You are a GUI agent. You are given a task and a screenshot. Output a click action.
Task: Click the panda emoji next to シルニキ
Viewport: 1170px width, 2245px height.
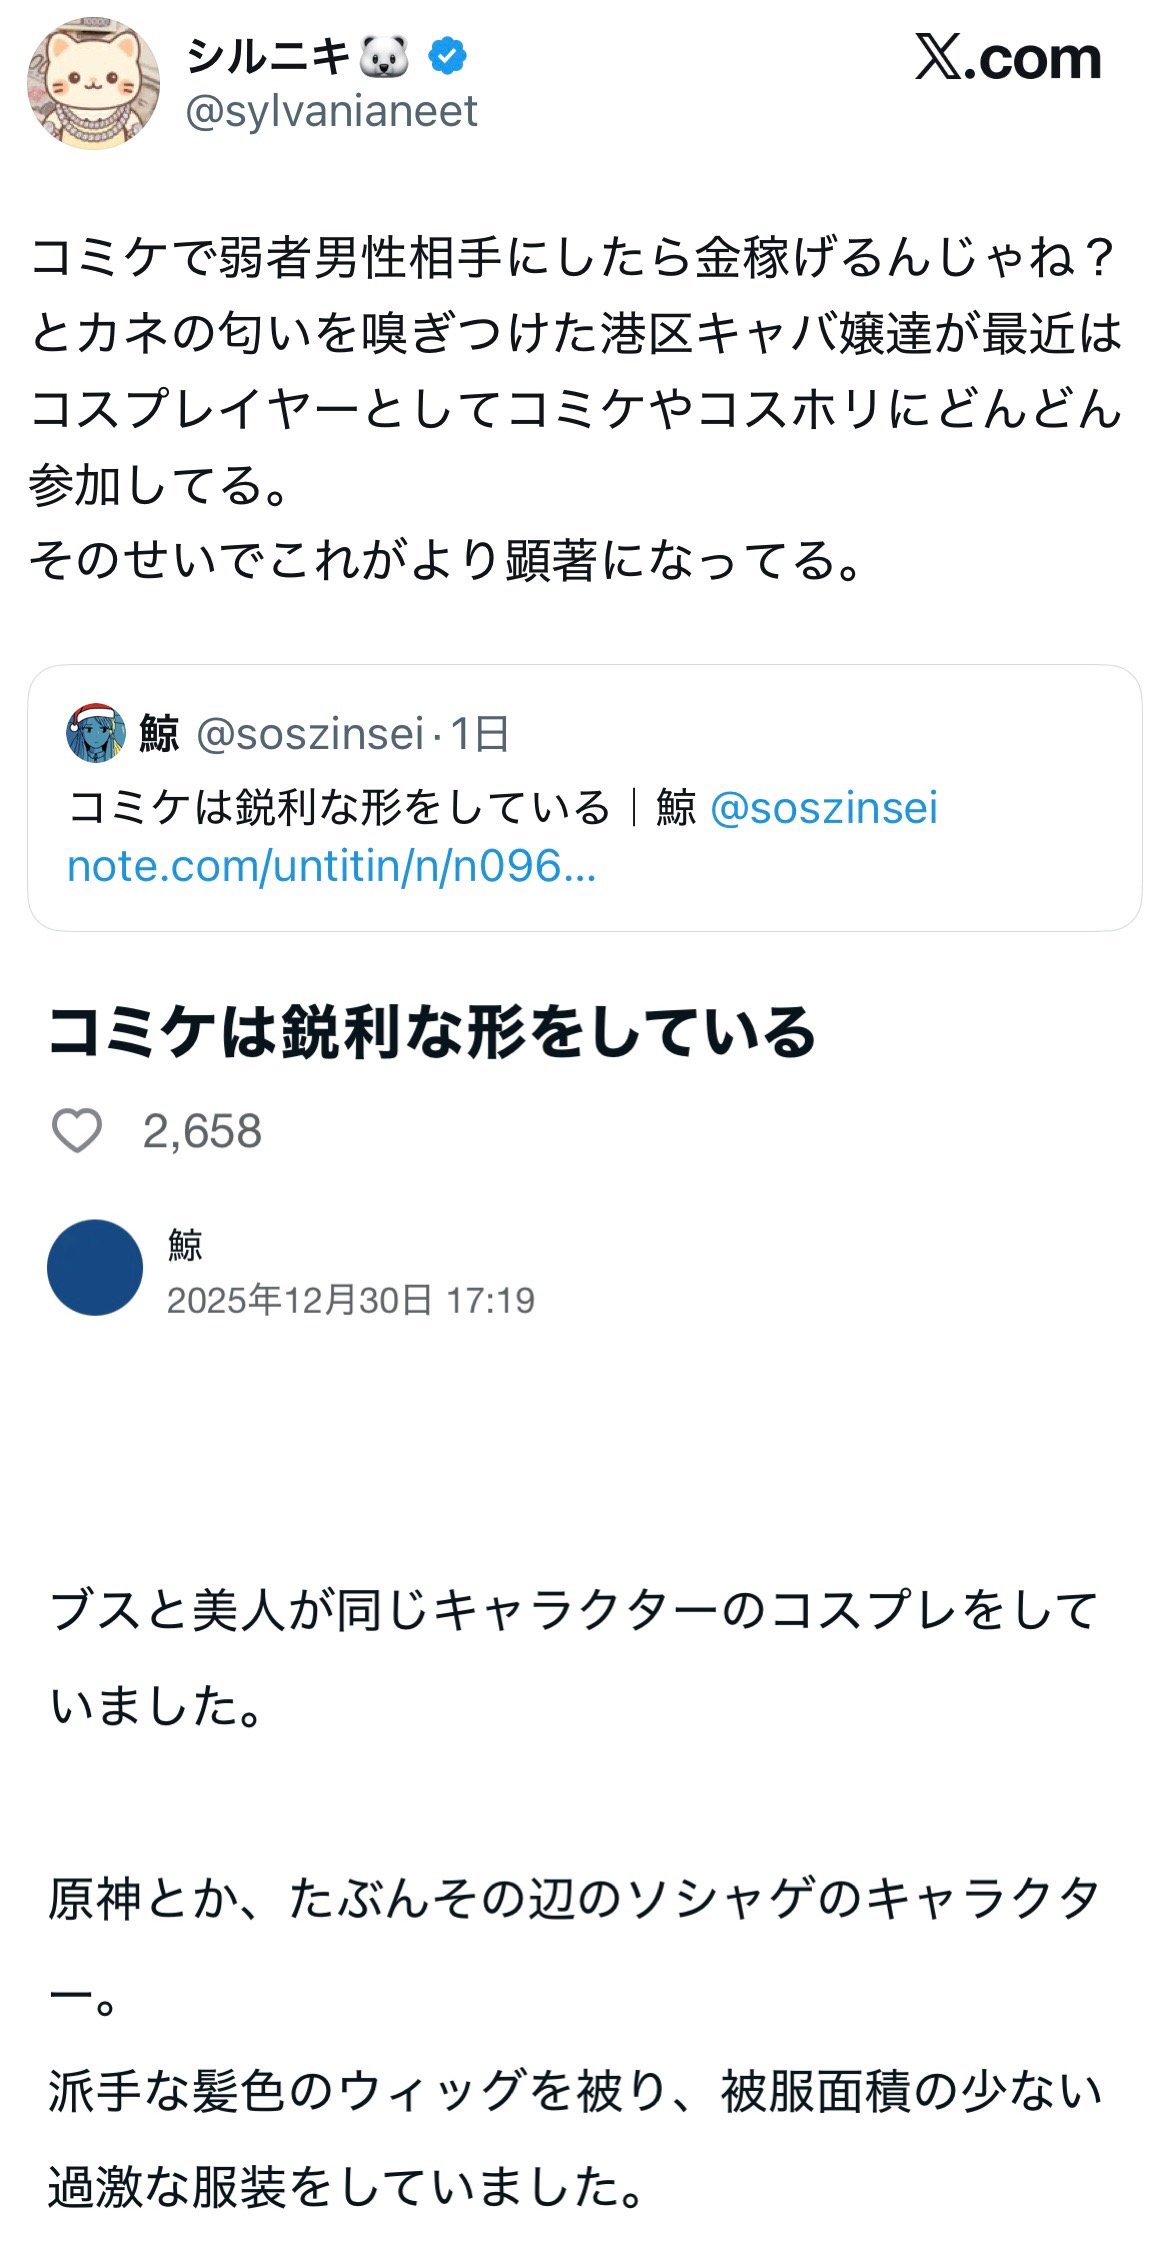click(385, 57)
